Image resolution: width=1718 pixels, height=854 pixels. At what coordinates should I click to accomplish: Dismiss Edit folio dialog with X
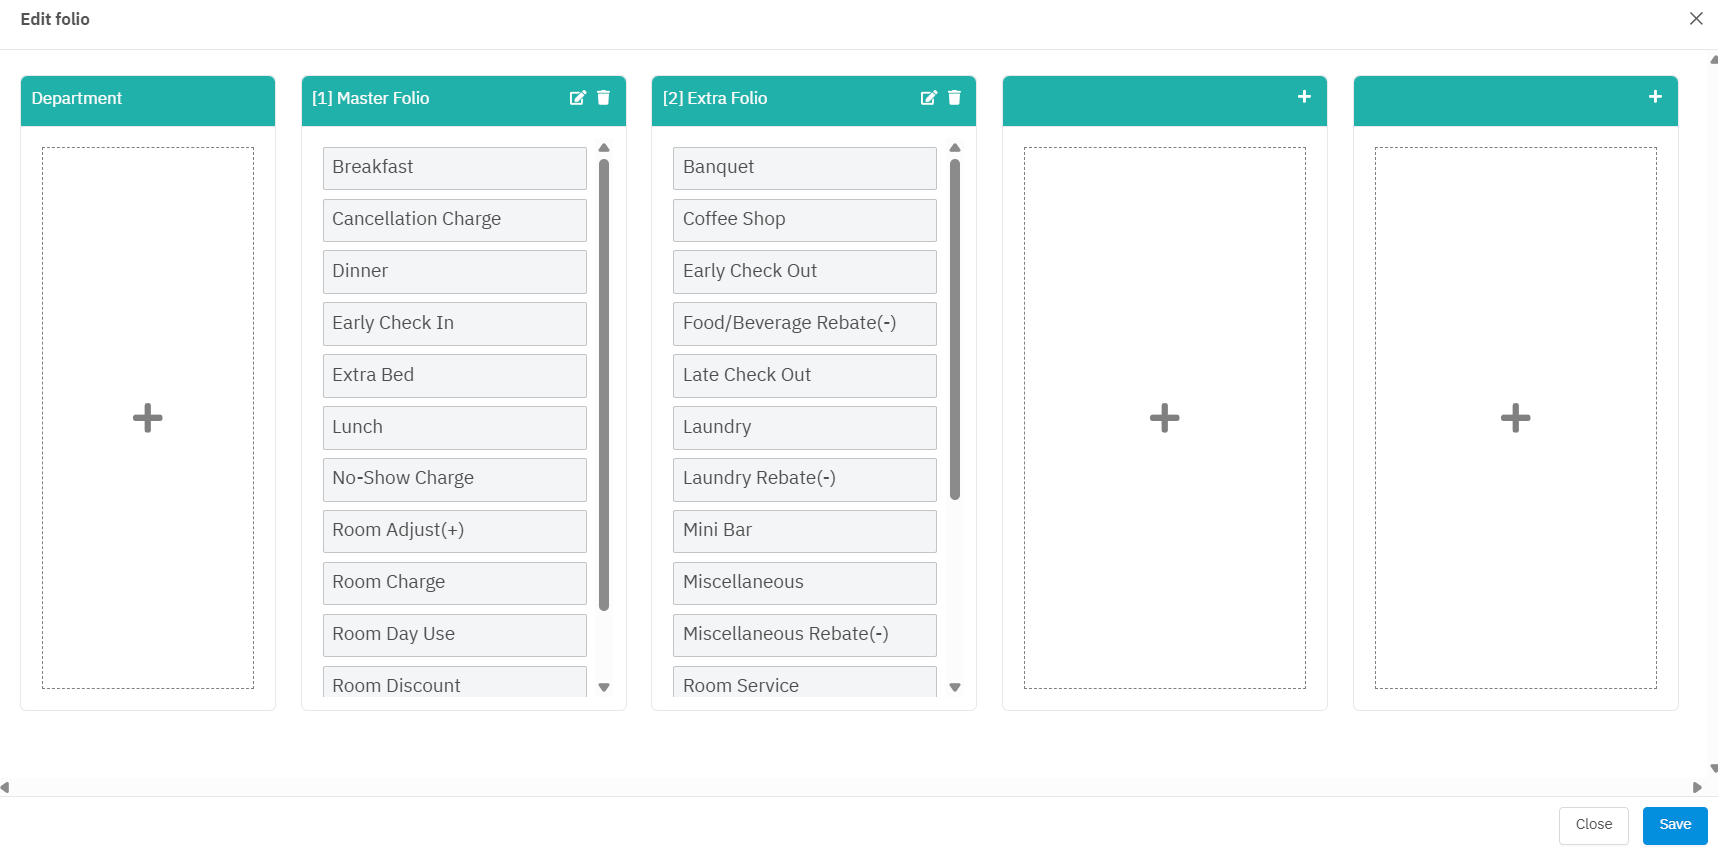(1696, 19)
